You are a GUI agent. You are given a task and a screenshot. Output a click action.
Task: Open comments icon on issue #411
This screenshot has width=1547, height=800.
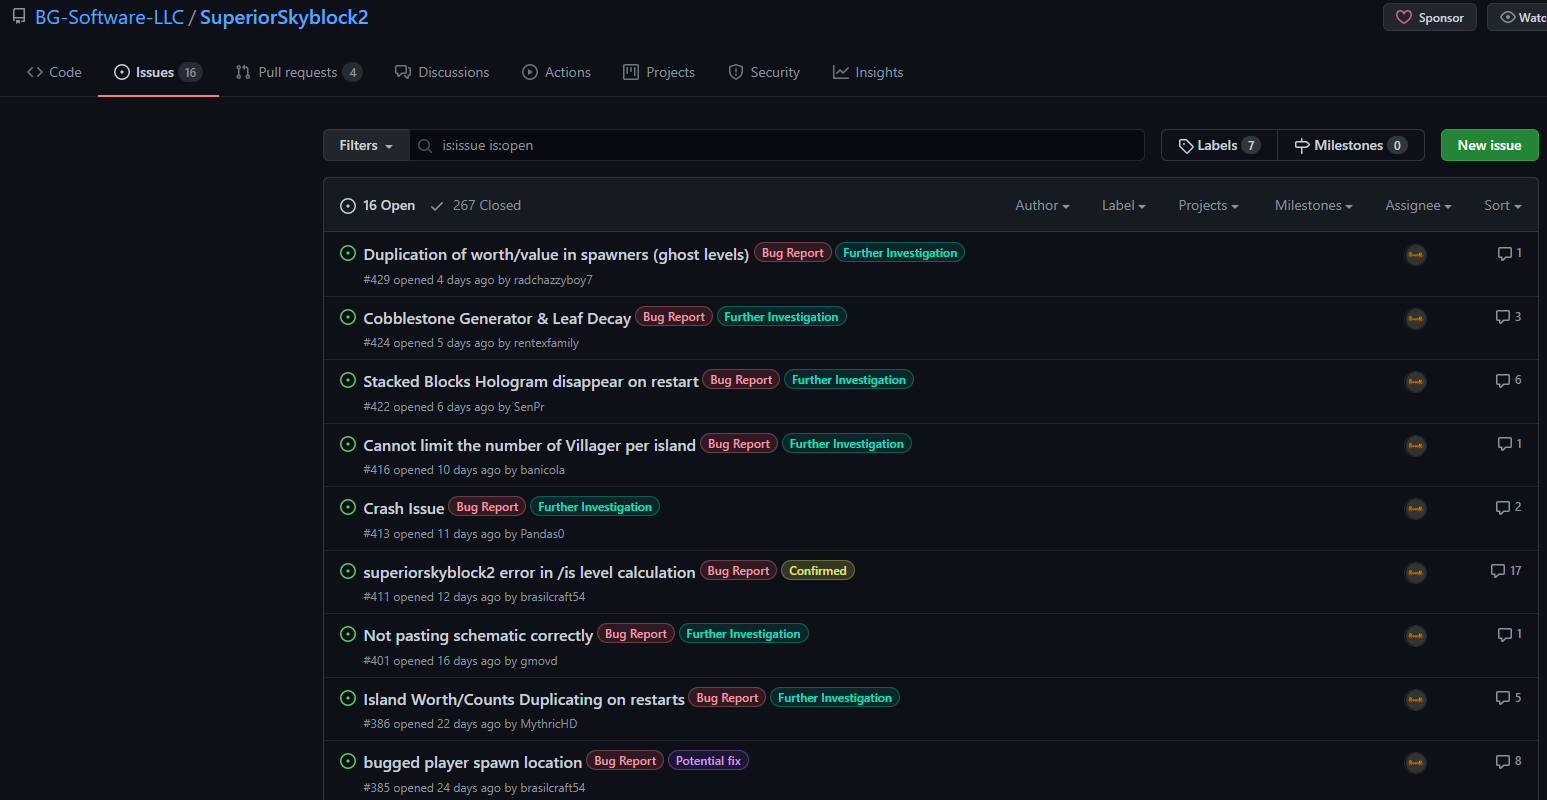tap(1497, 571)
